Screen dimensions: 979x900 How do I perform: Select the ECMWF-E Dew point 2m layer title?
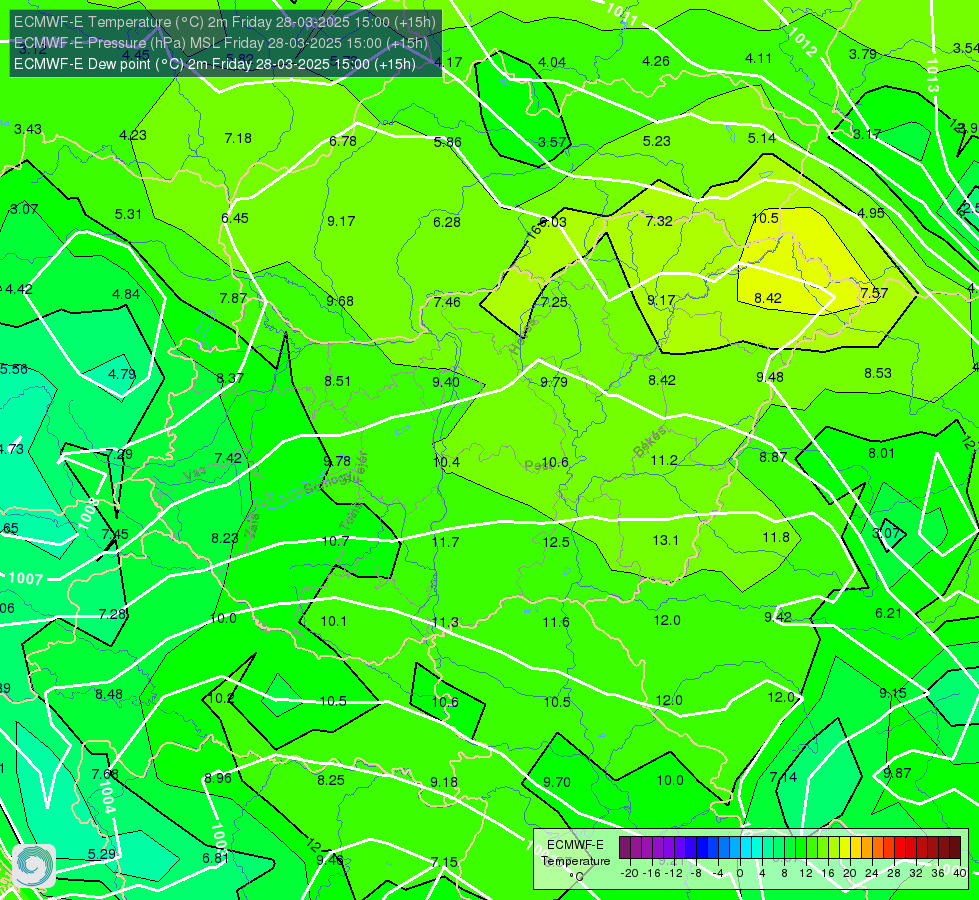point(215,64)
